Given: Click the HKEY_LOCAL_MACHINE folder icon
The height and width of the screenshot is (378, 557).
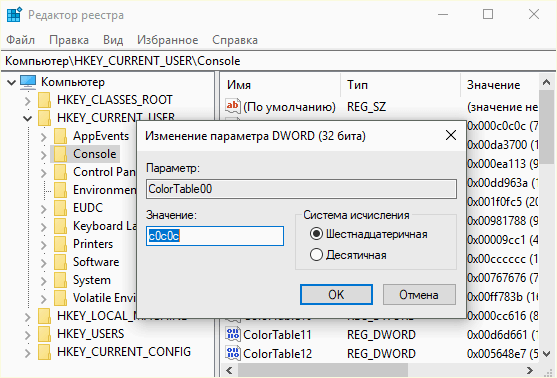Looking at the screenshot, I should click(45, 316).
